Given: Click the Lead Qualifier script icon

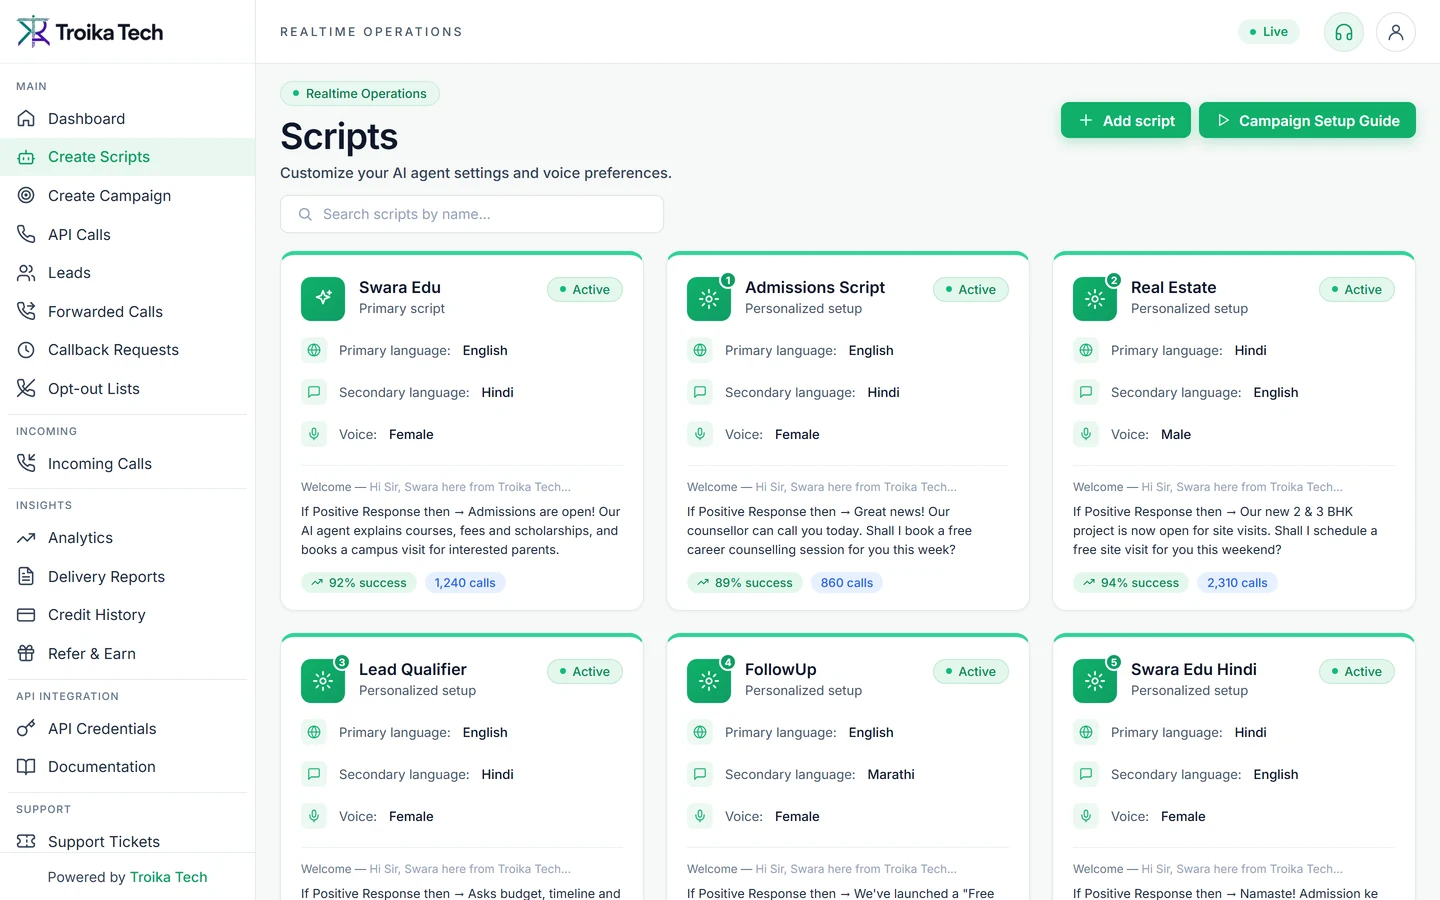Looking at the screenshot, I should point(323,681).
